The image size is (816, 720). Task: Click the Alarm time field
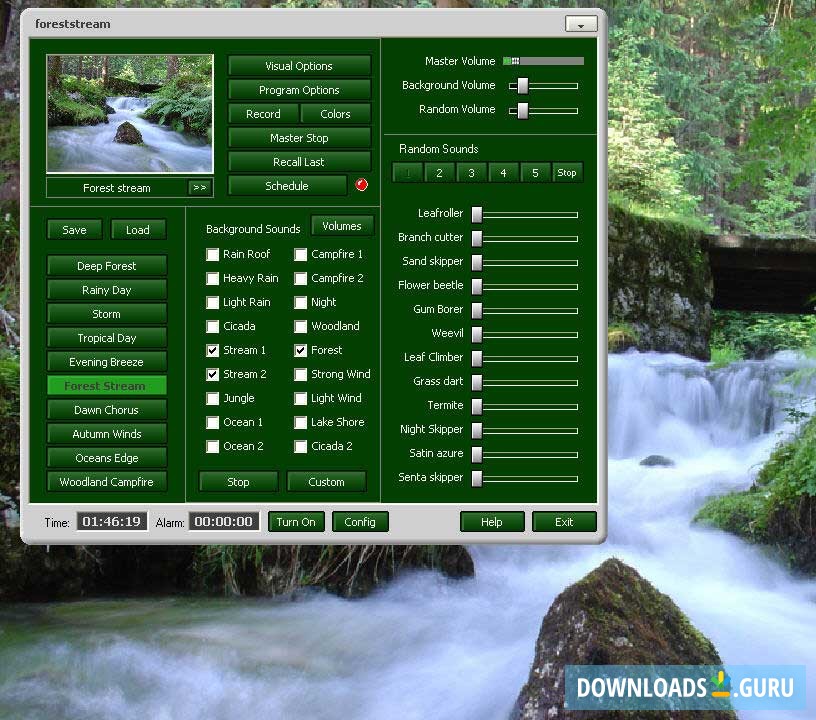[x=224, y=521]
